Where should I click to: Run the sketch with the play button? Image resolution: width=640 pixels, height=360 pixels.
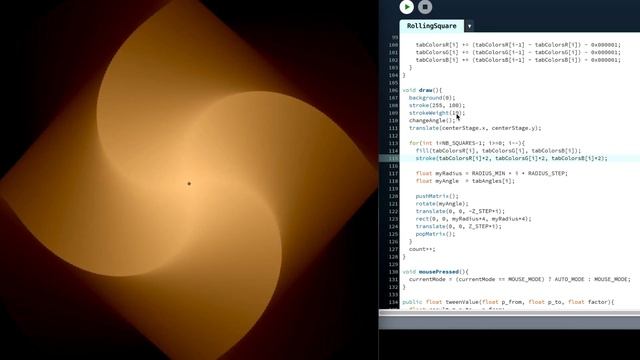[x=407, y=7]
